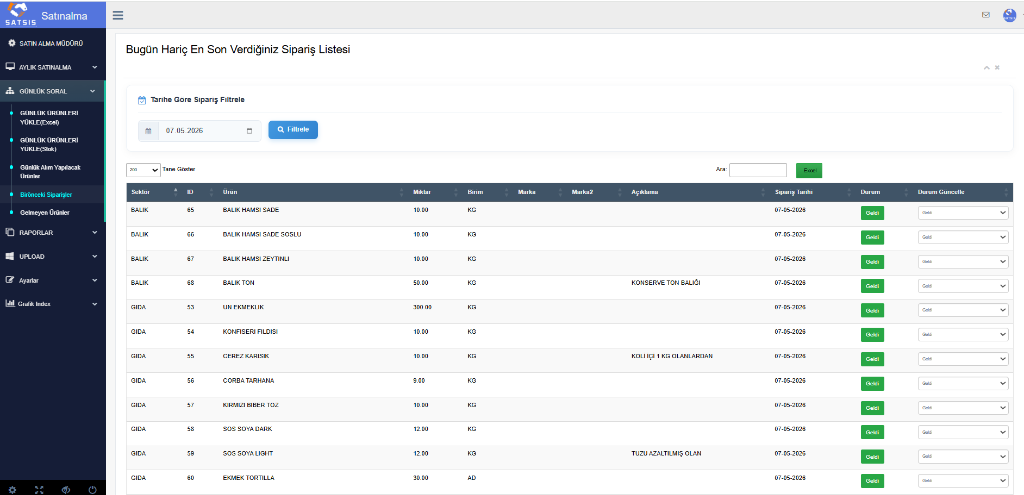Open Durum Güncelle dropdown for BALIK TON
The width and height of the screenshot is (1024, 495).
(x=963, y=286)
